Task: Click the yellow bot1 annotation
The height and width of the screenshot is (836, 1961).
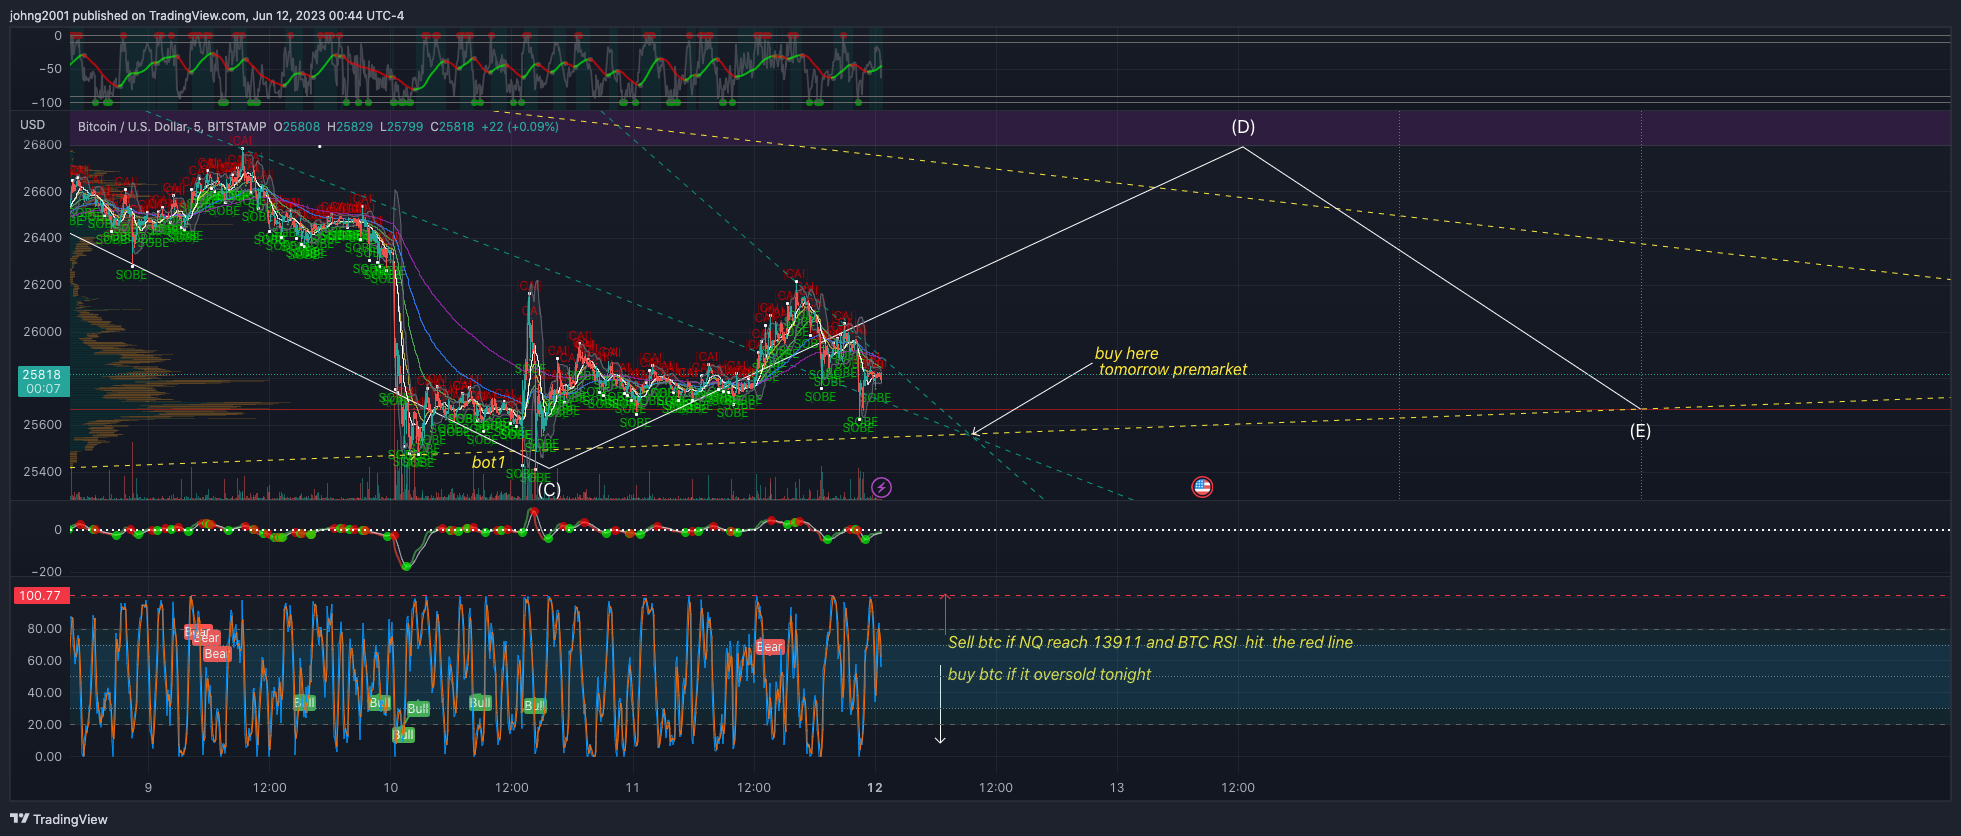Action: (x=489, y=463)
